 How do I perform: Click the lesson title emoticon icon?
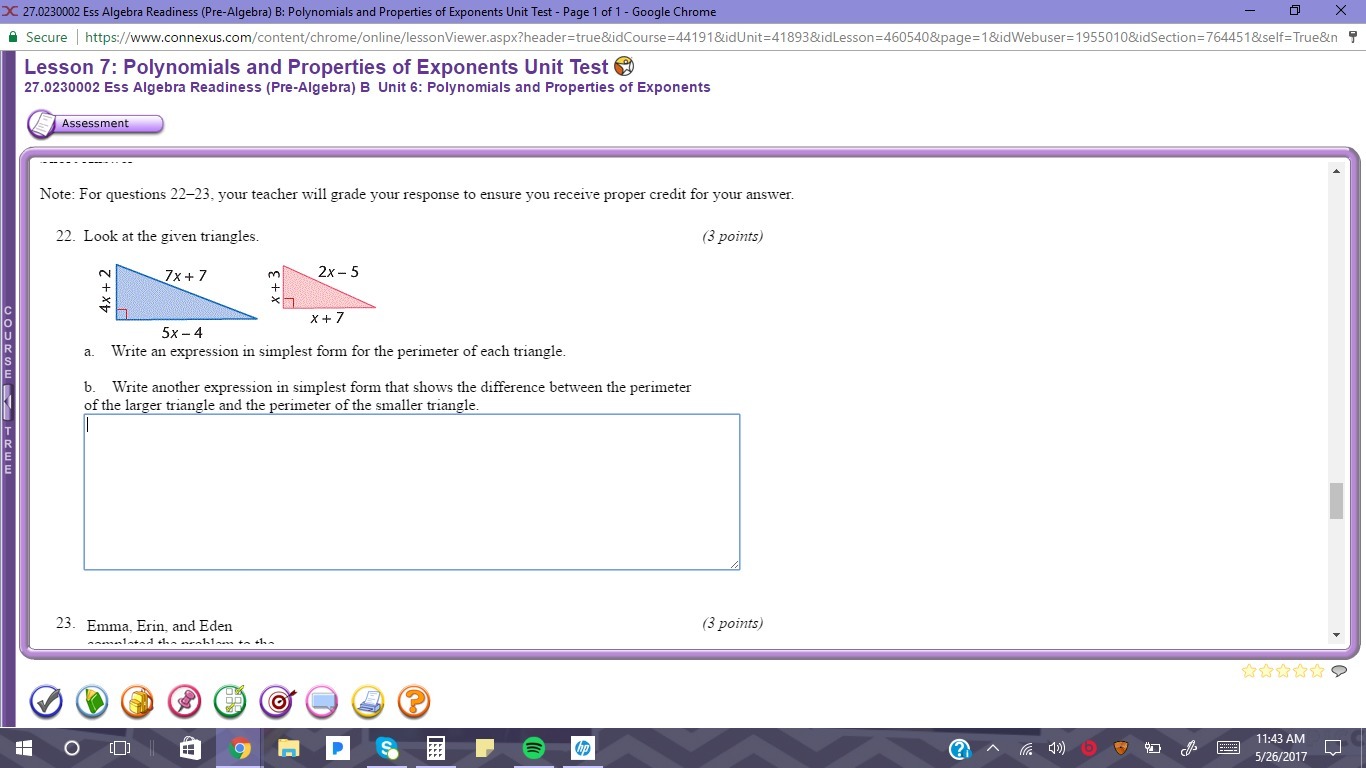624,67
